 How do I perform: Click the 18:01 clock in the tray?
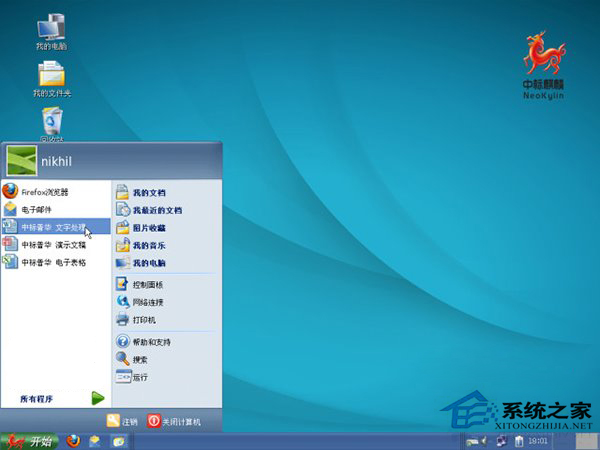click(537, 441)
